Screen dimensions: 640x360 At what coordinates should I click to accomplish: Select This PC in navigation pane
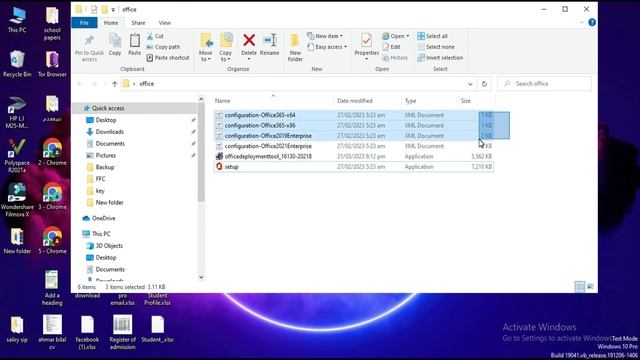point(101,234)
